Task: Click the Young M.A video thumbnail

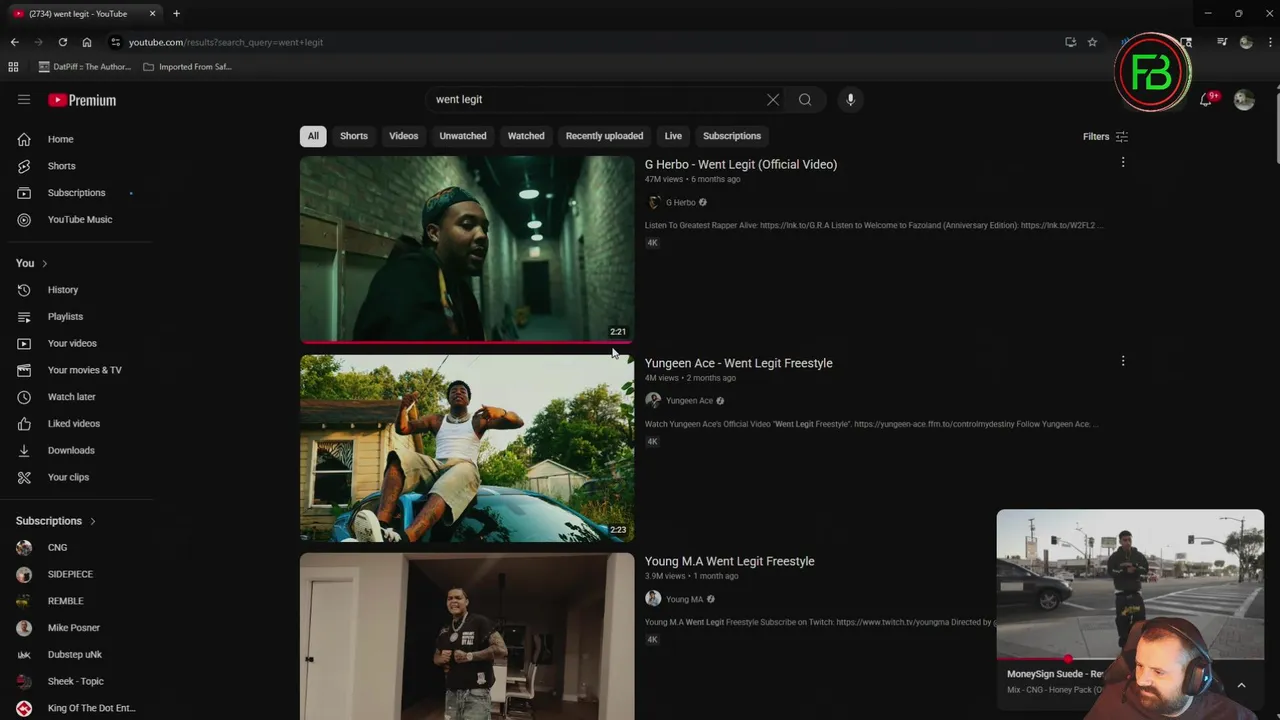Action: pyautogui.click(x=467, y=636)
